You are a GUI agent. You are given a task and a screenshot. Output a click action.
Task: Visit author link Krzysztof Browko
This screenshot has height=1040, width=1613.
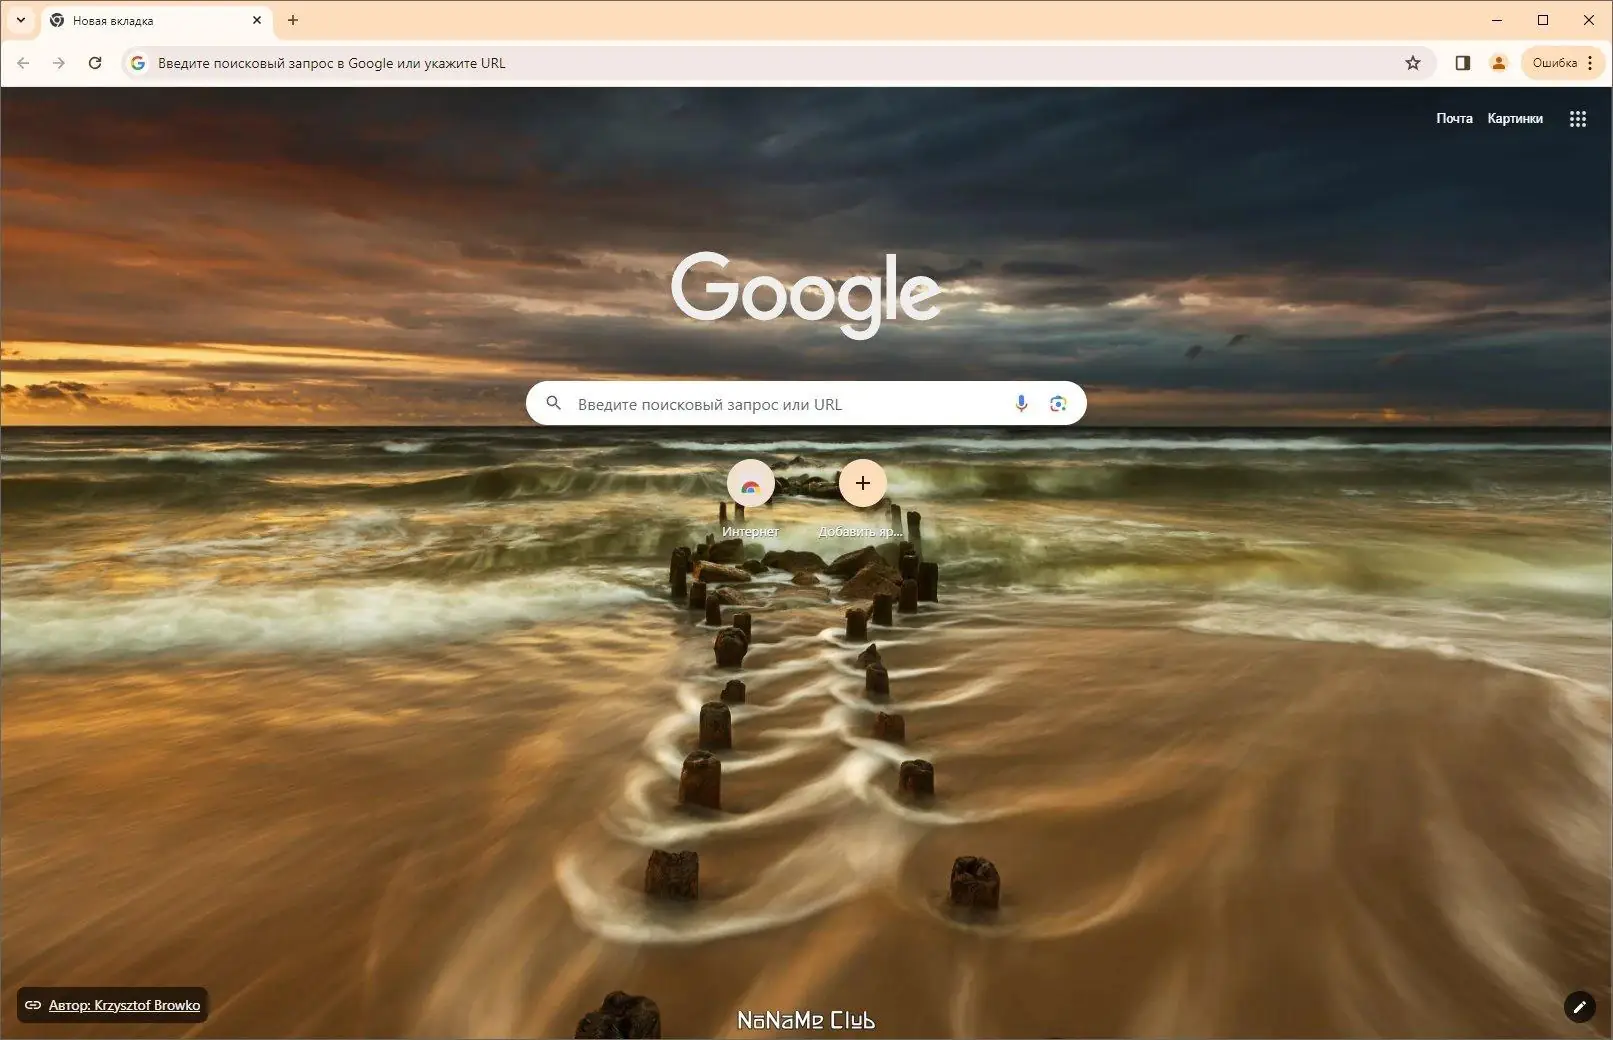pos(126,1005)
